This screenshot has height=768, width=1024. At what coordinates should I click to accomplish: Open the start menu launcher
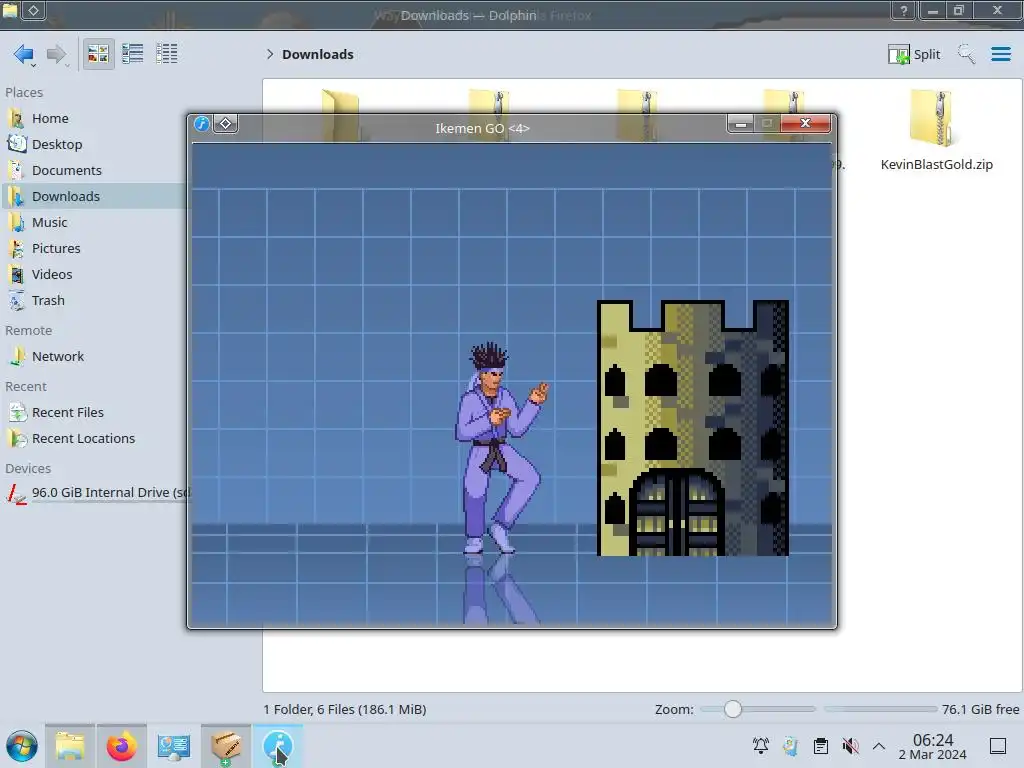[x=22, y=746]
